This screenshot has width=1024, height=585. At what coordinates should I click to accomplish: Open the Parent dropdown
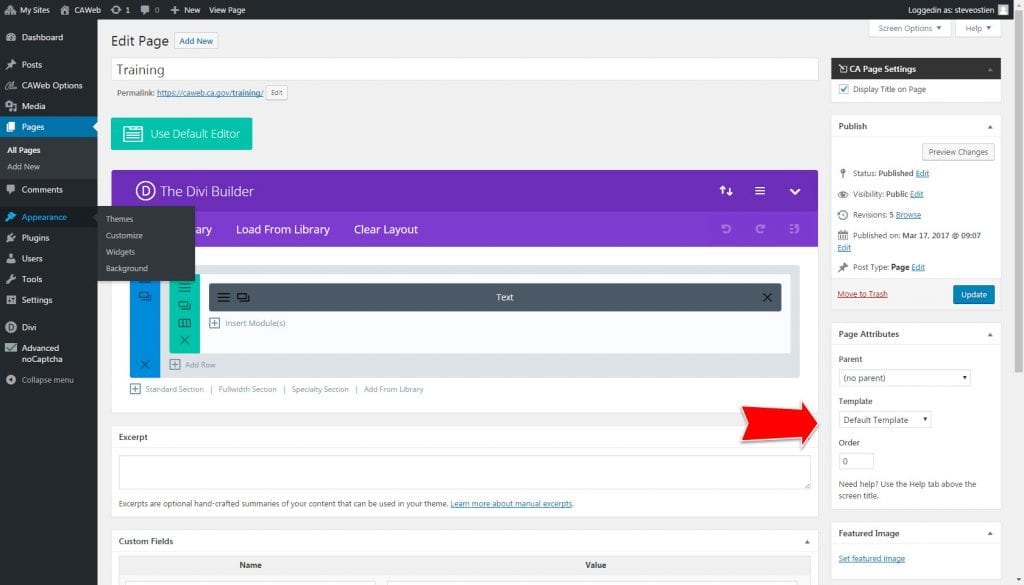click(903, 378)
